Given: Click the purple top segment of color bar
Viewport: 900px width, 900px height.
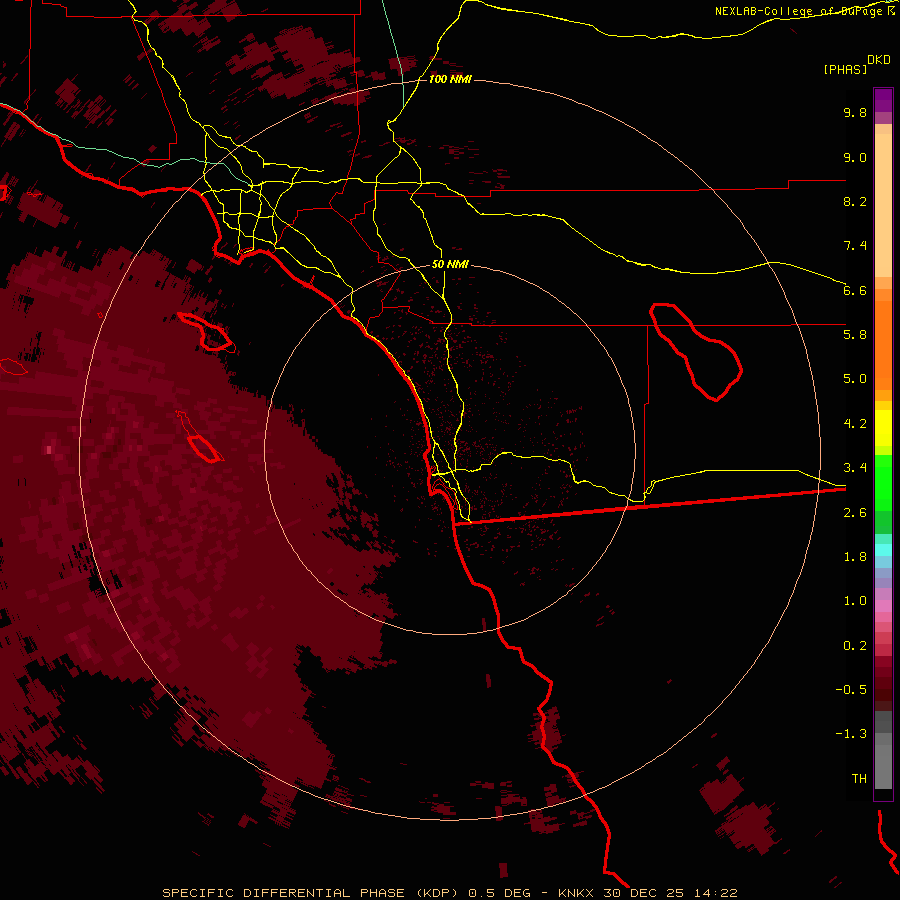Looking at the screenshot, I should pos(883,100).
